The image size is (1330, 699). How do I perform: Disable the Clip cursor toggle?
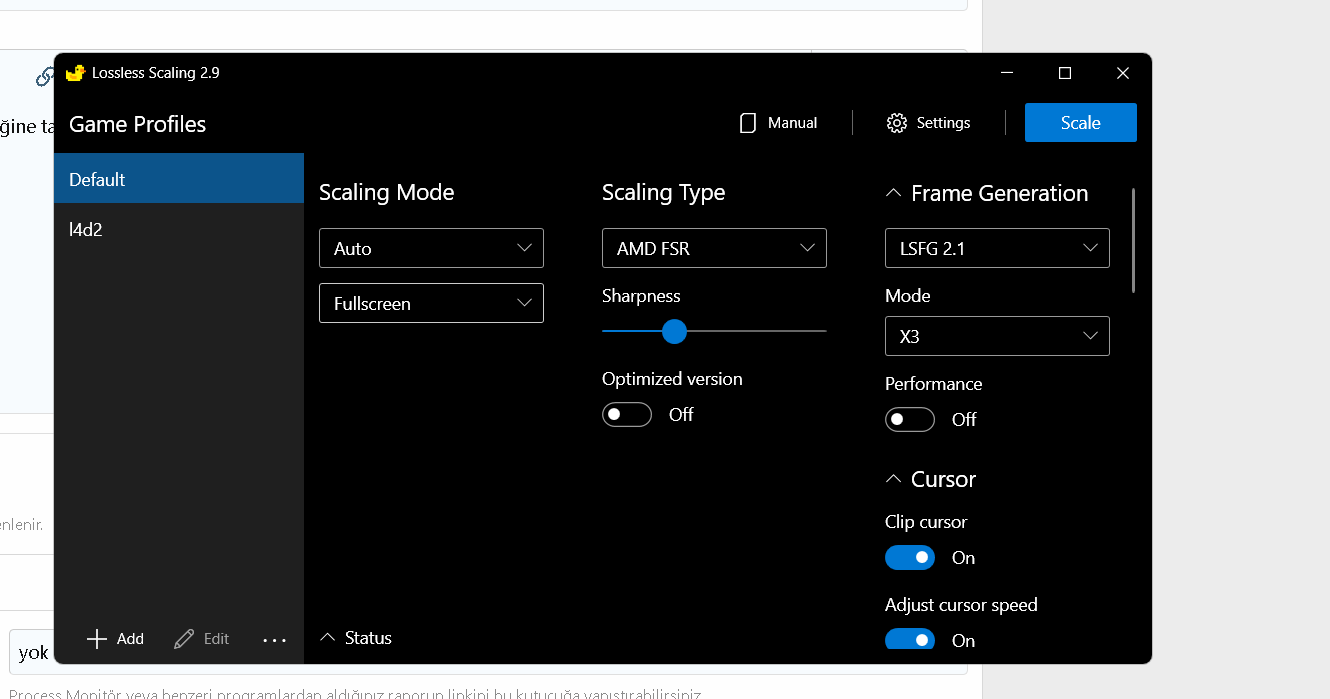(910, 558)
